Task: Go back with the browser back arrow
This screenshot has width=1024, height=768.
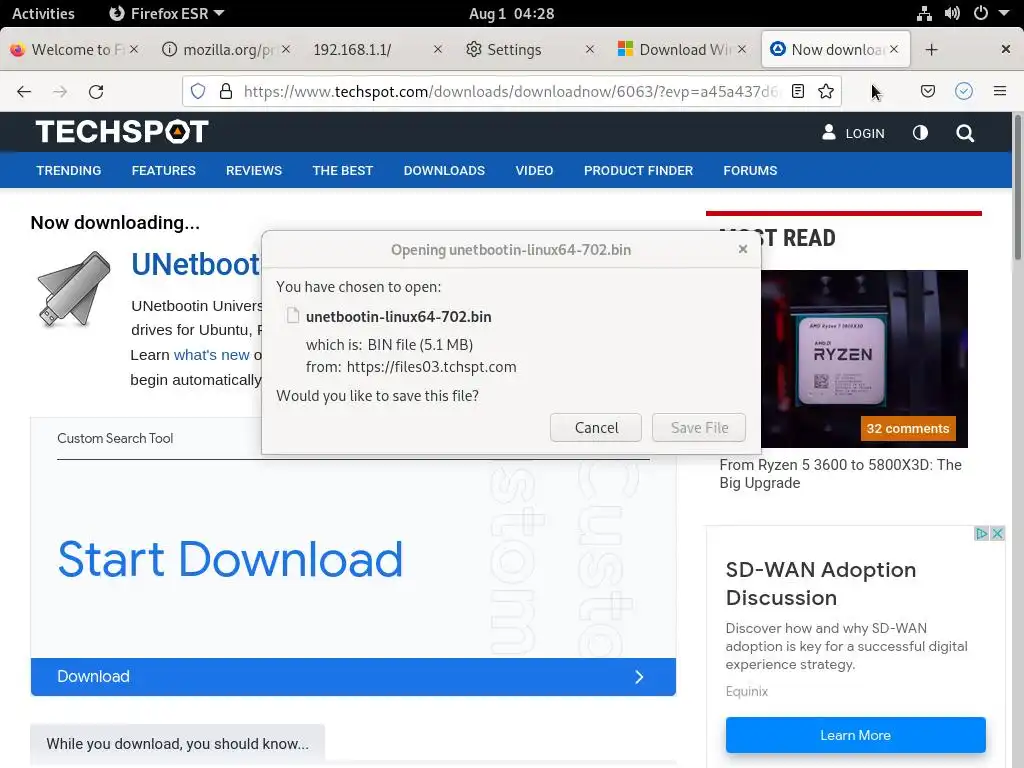Action: coord(24,91)
